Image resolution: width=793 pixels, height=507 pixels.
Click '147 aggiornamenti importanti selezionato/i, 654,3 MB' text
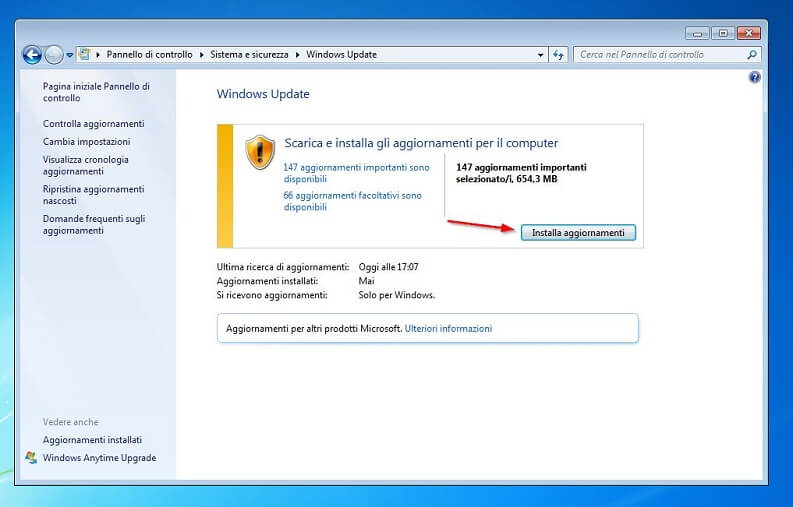click(x=521, y=173)
